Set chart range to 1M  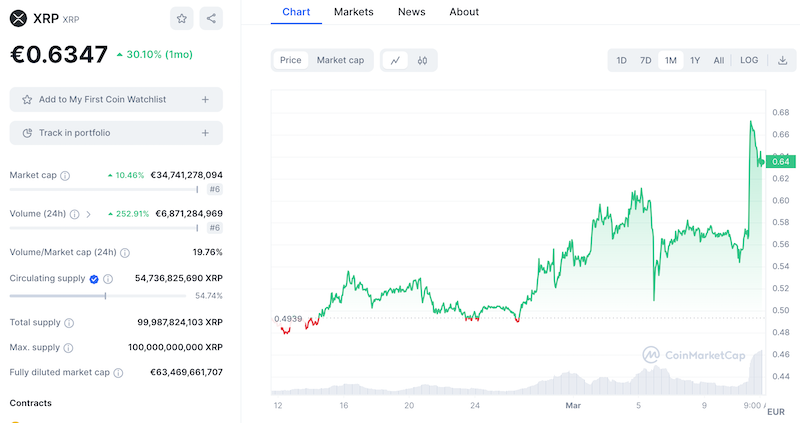[670, 60]
